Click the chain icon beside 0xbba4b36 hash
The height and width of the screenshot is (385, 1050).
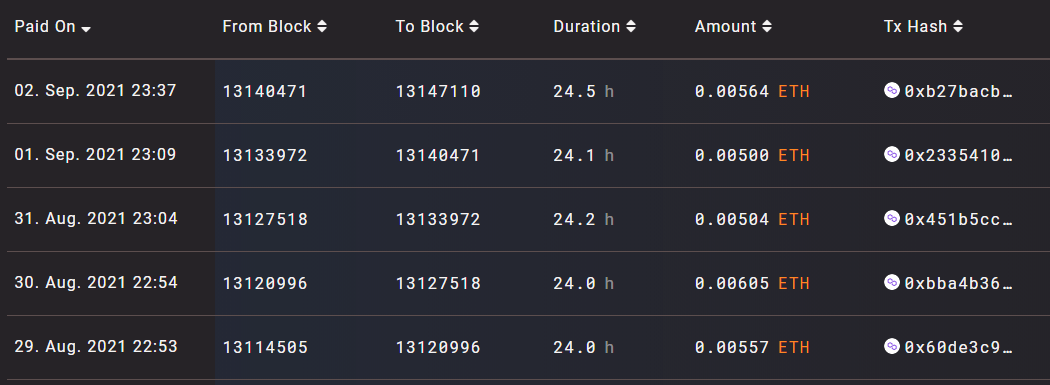[x=891, y=283]
